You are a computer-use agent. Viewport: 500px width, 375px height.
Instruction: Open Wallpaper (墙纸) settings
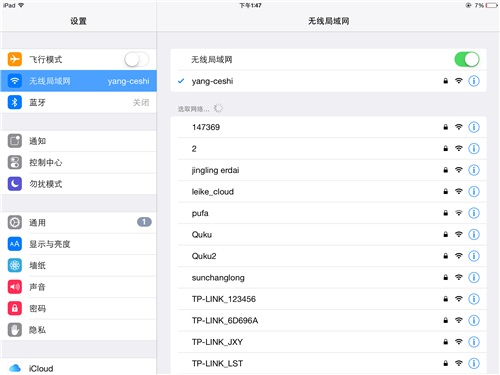tap(79, 265)
